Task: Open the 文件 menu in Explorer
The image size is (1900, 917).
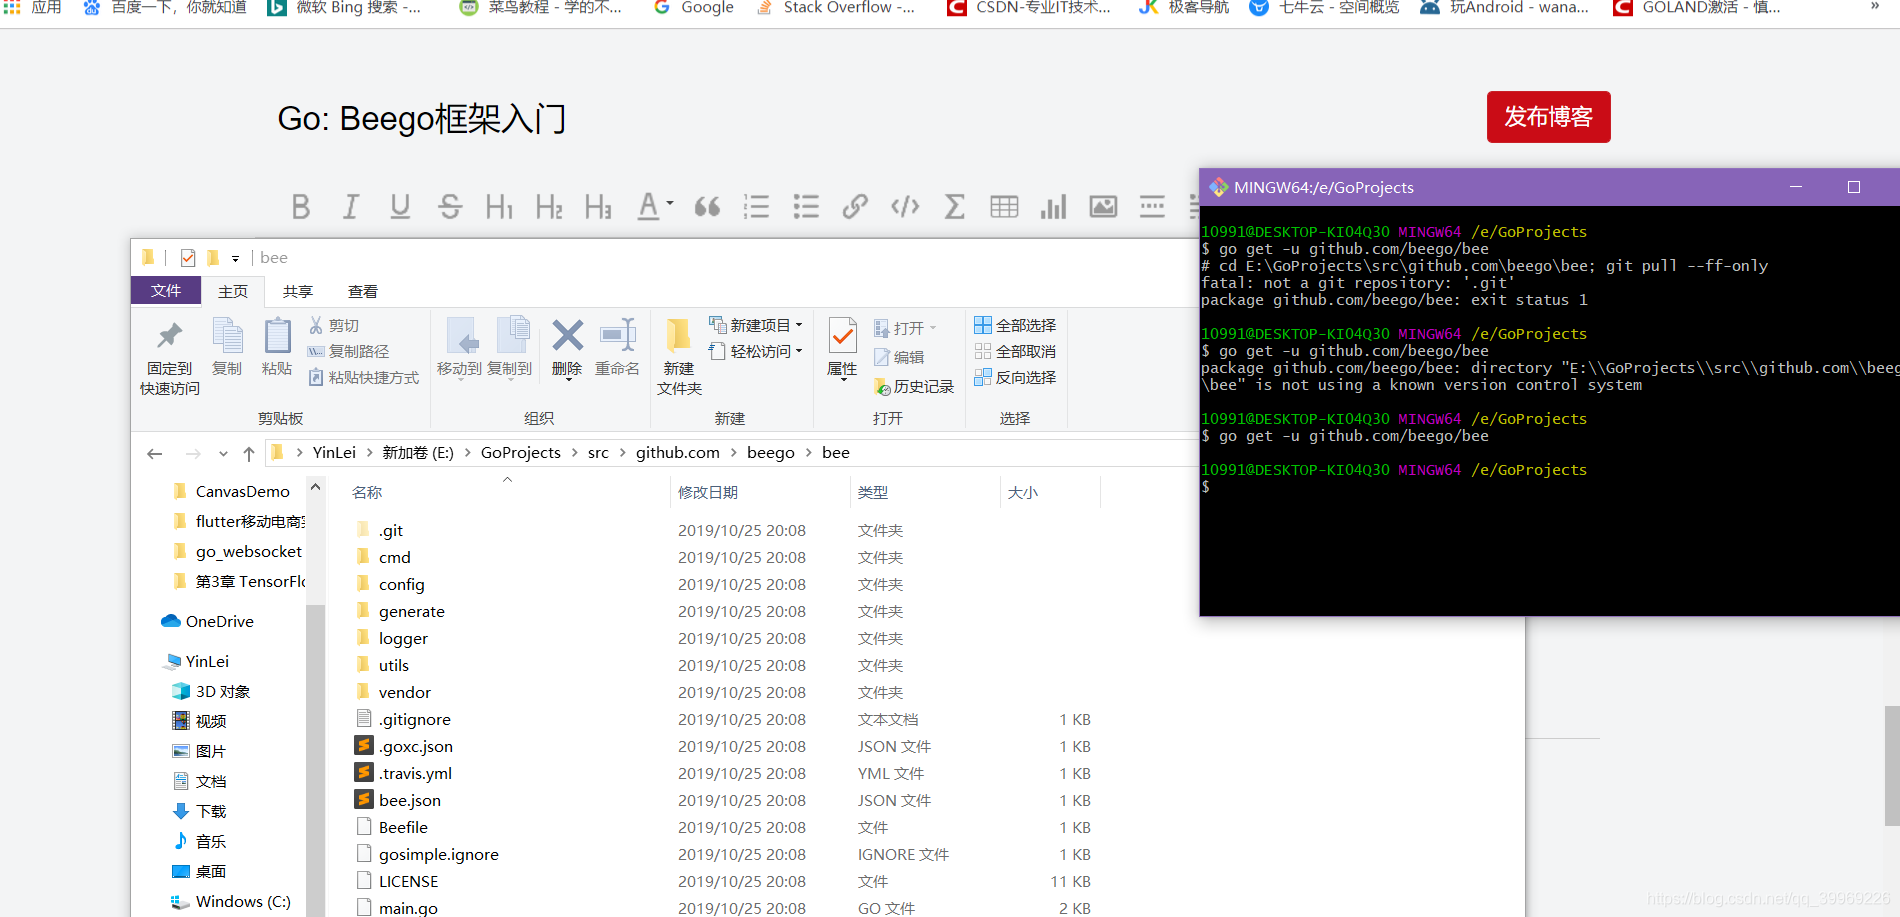Action: 166,290
